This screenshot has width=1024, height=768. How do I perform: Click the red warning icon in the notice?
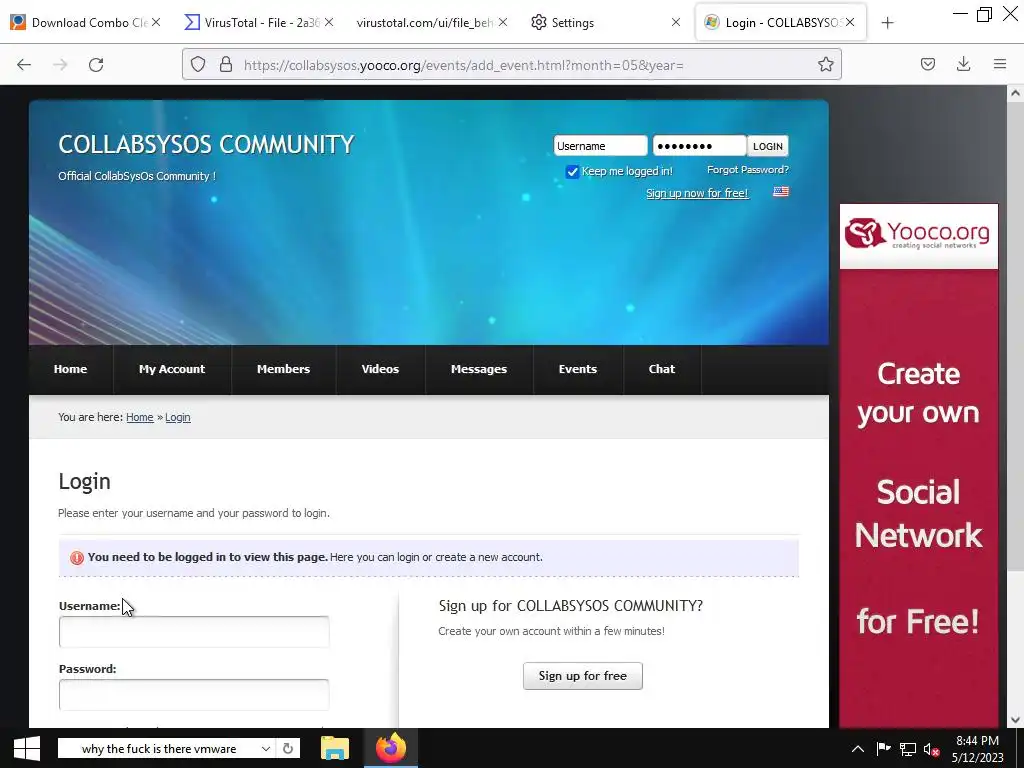77,557
